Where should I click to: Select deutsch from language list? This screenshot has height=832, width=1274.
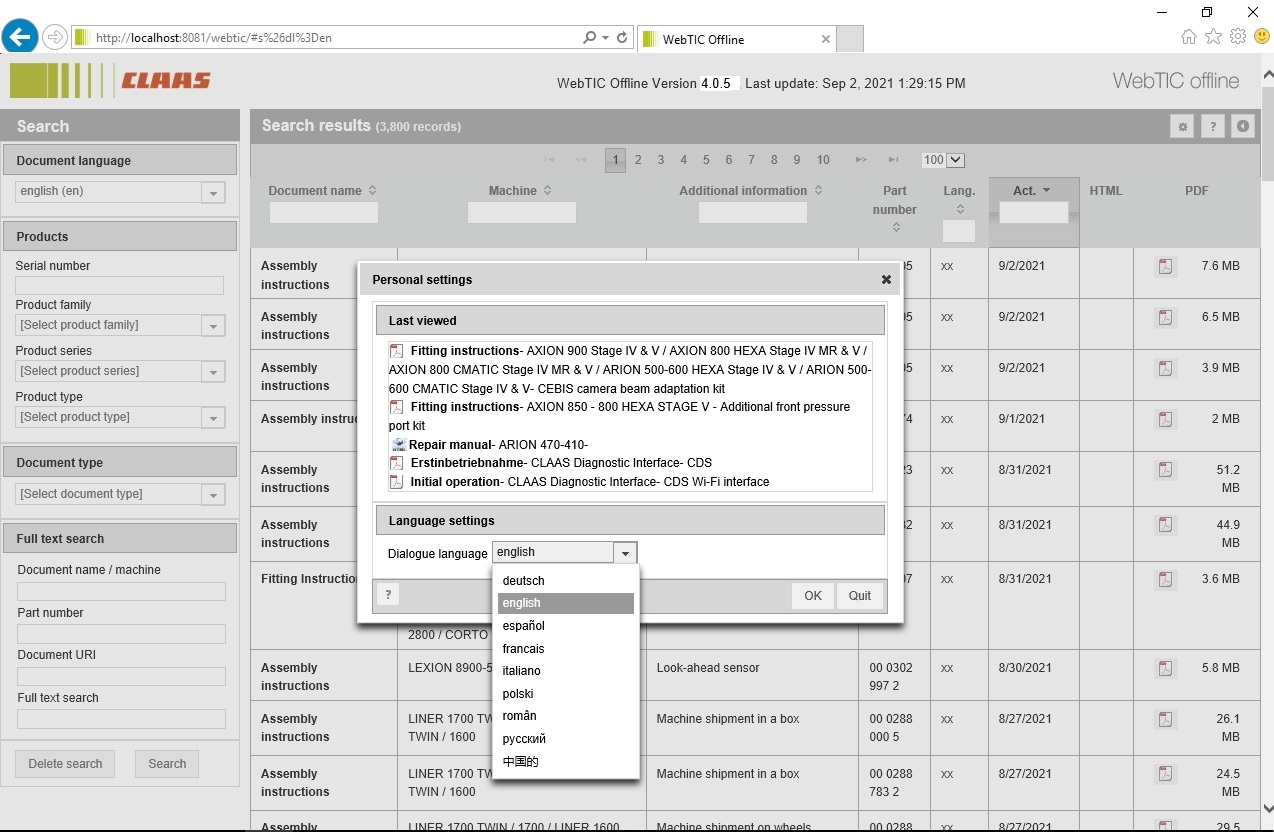(524, 581)
